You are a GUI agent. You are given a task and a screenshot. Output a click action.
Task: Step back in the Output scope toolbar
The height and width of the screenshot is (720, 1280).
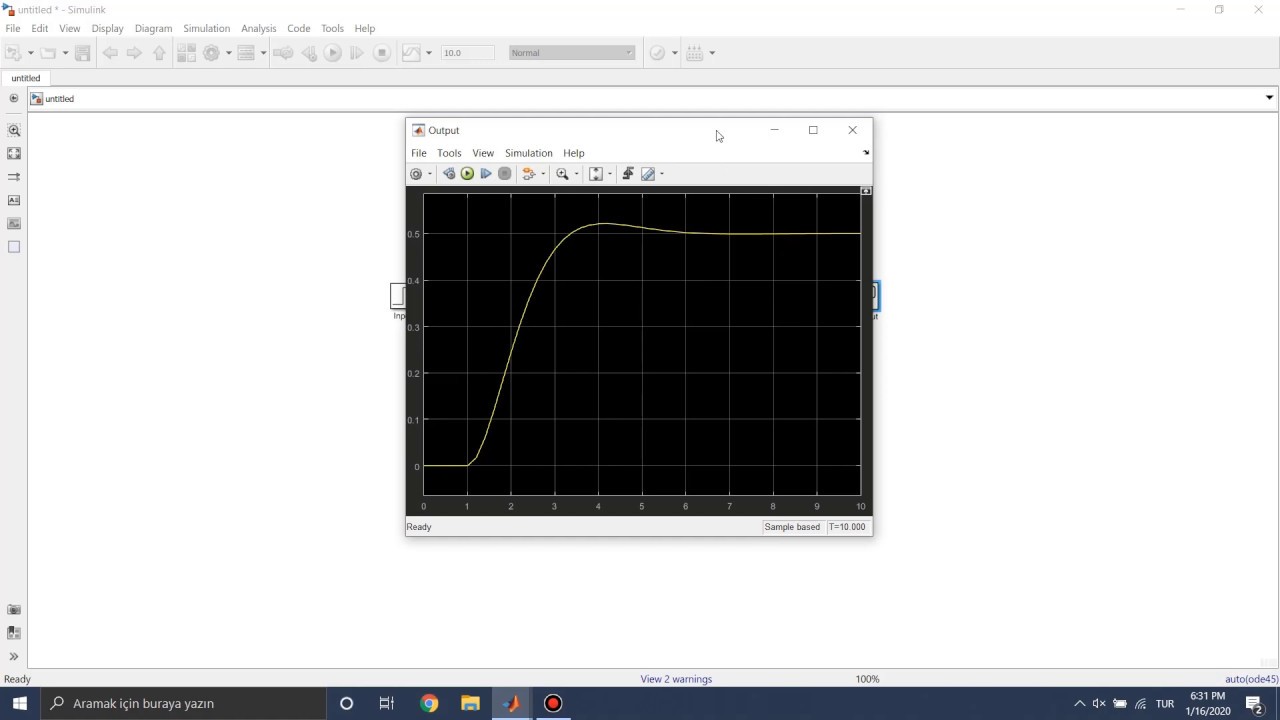click(449, 174)
